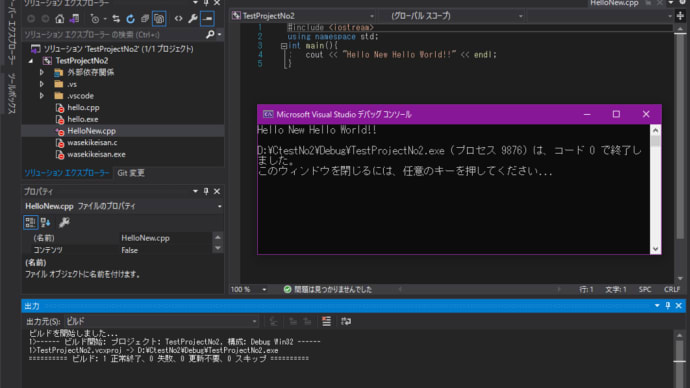The width and height of the screenshot is (690, 388).
Task: Click the Home icon in Solution Explorer toolbar
Action: [x=59, y=19]
